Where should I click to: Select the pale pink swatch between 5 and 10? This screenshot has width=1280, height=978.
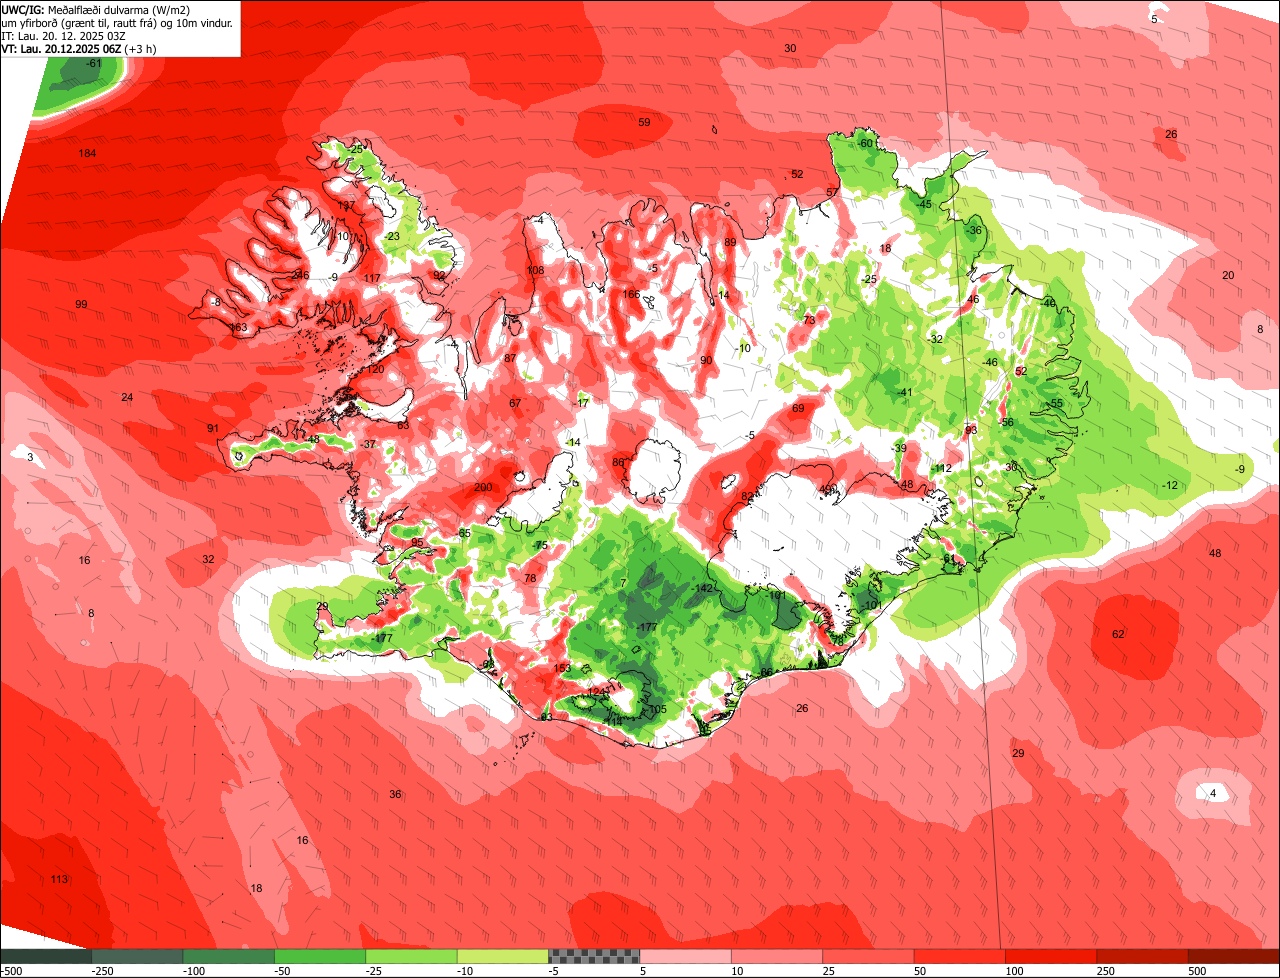point(686,956)
